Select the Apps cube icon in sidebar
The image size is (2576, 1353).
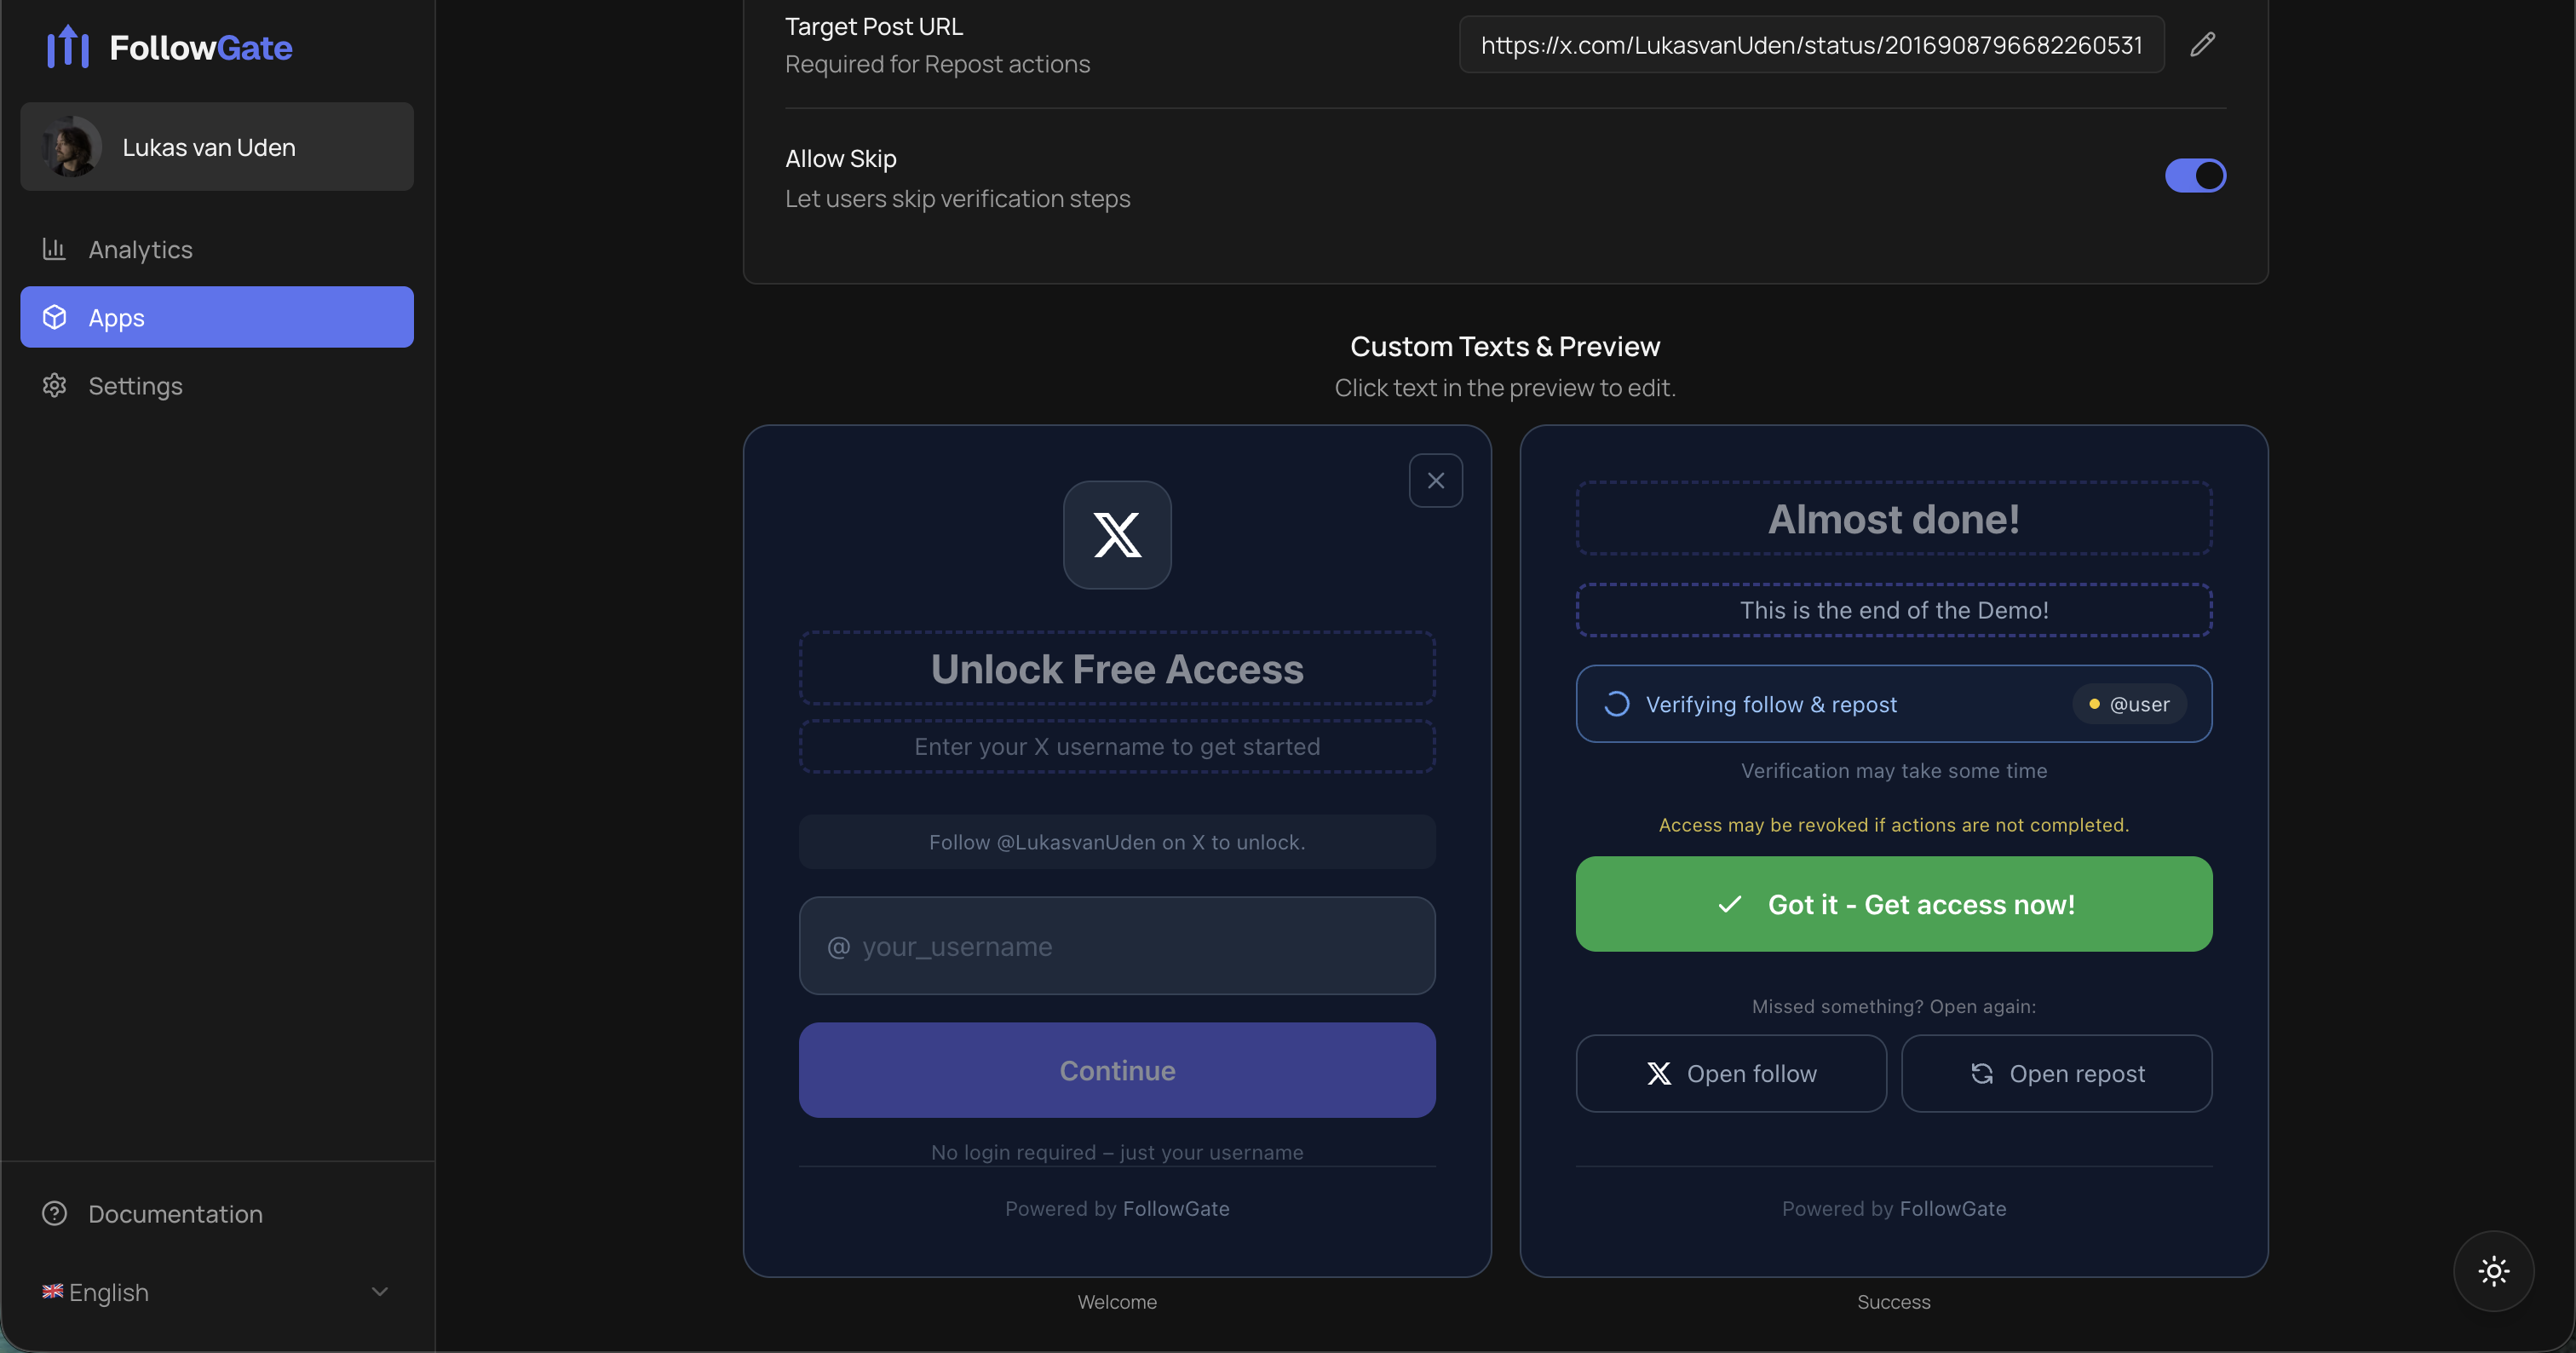pyautogui.click(x=55, y=317)
